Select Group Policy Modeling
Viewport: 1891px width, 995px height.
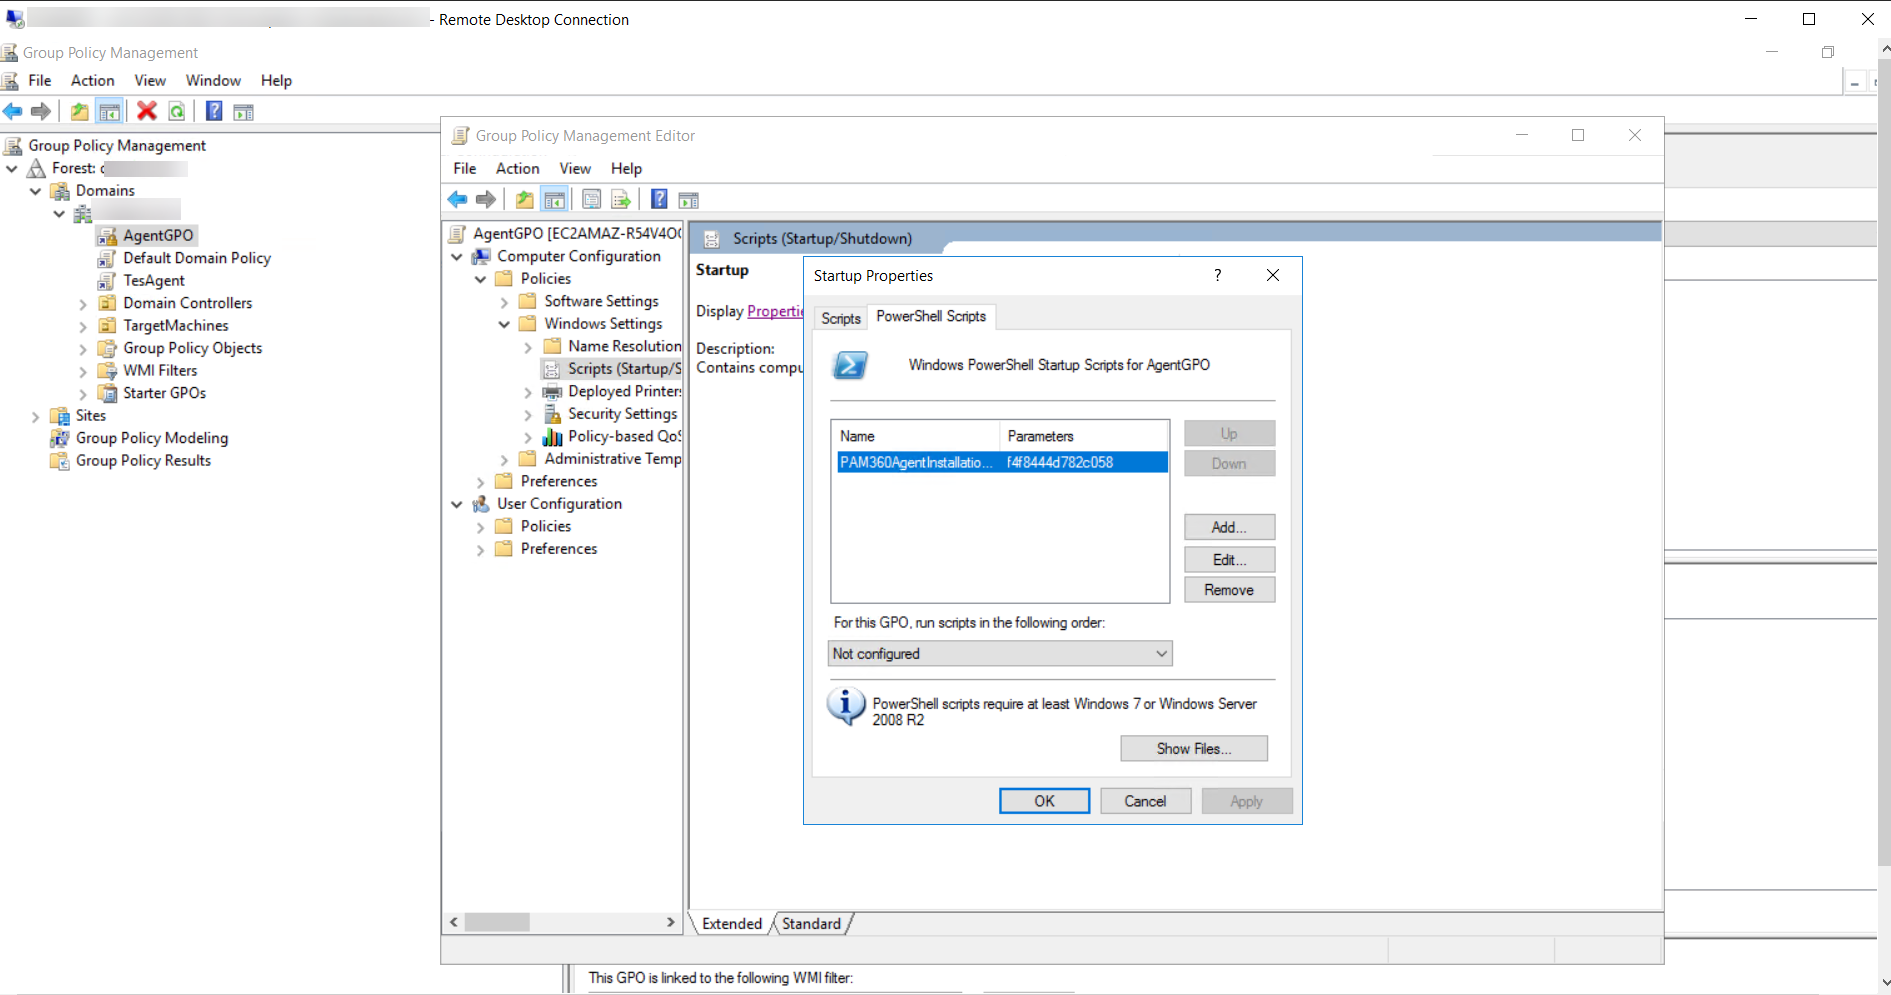(152, 438)
